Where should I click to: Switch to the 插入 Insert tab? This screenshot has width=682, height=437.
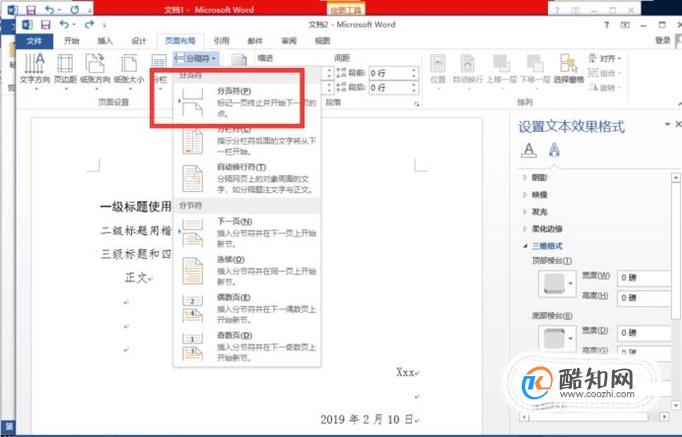(x=105, y=41)
